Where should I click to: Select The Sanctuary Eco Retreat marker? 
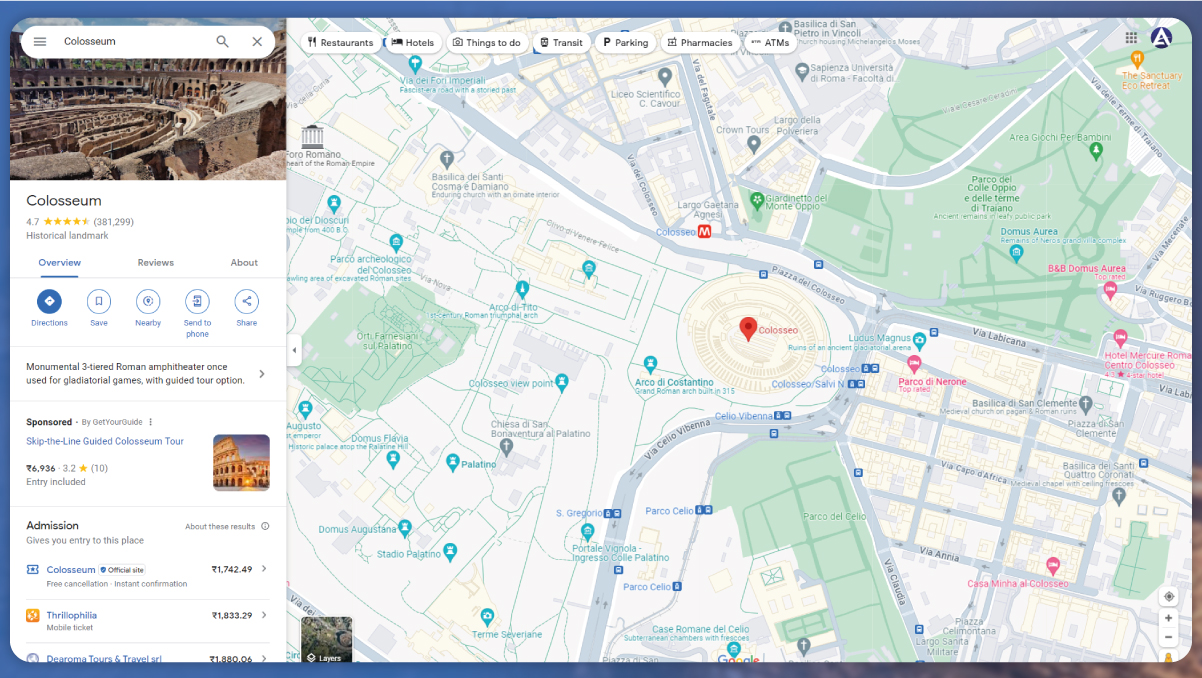pos(1137,59)
